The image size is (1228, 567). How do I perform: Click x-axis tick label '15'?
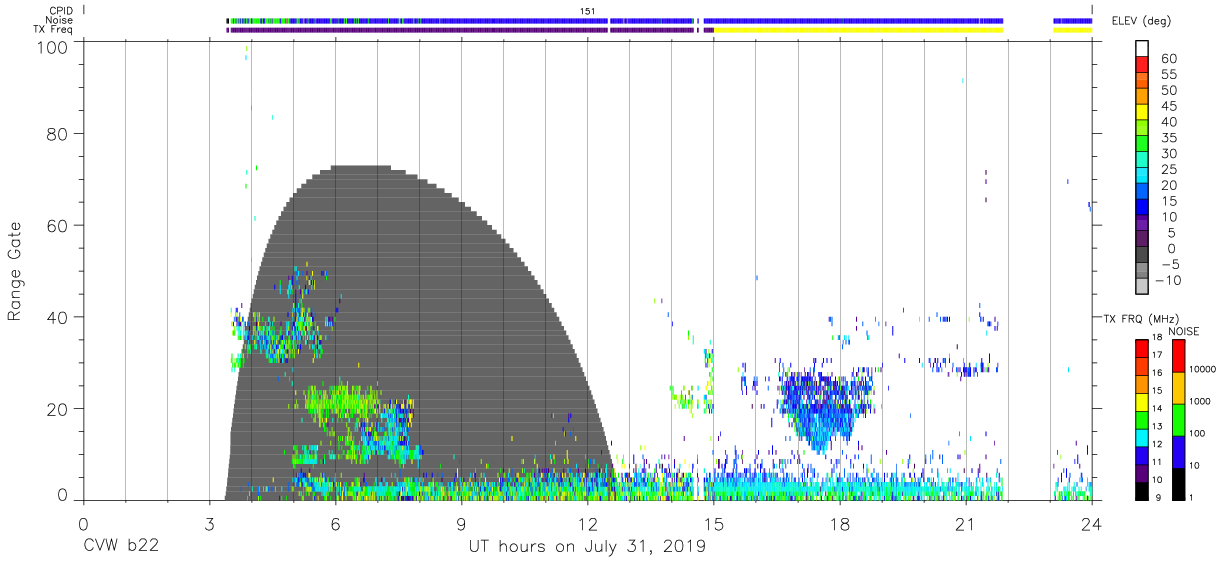coord(713,524)
